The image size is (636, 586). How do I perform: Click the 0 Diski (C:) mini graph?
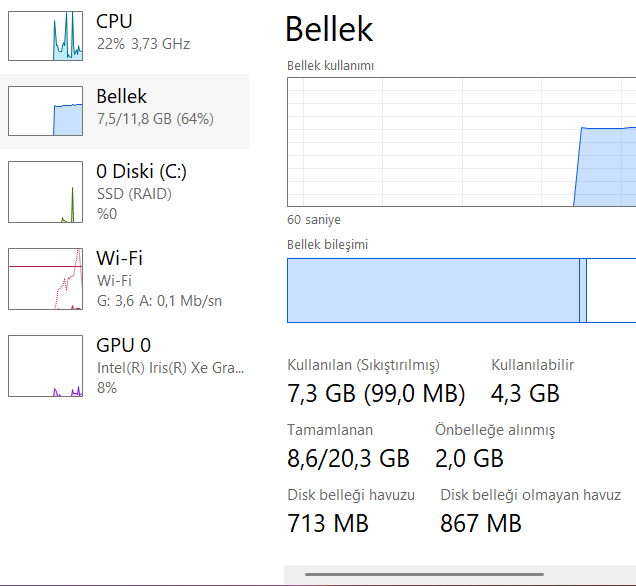(x=46, y=191)
